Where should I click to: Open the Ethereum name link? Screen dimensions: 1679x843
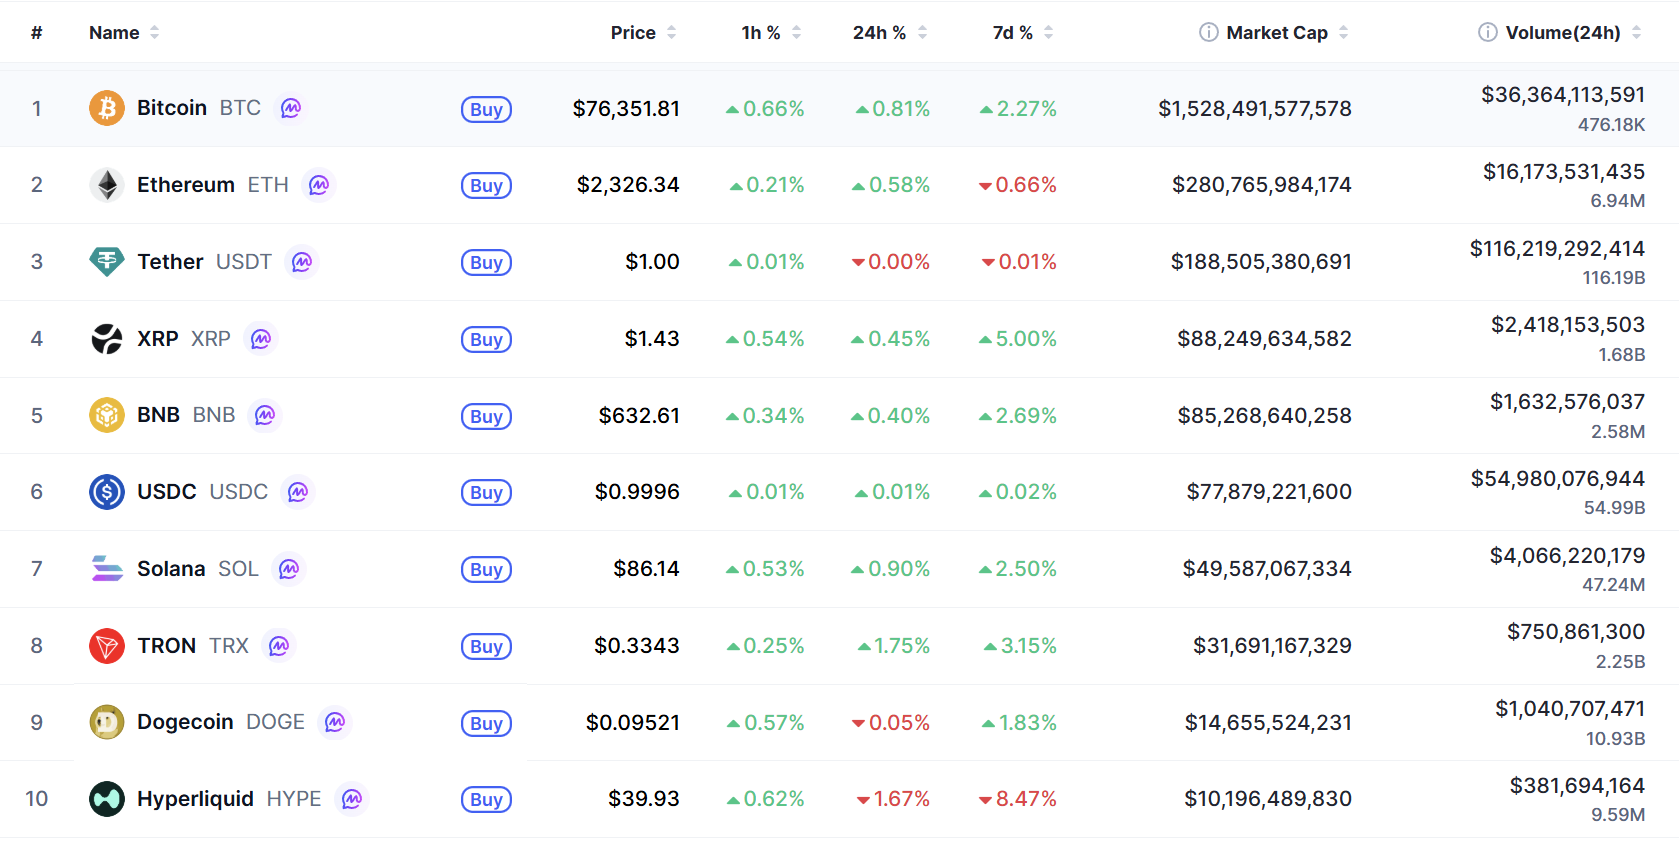pyautogui.click(x=186, y=185)
